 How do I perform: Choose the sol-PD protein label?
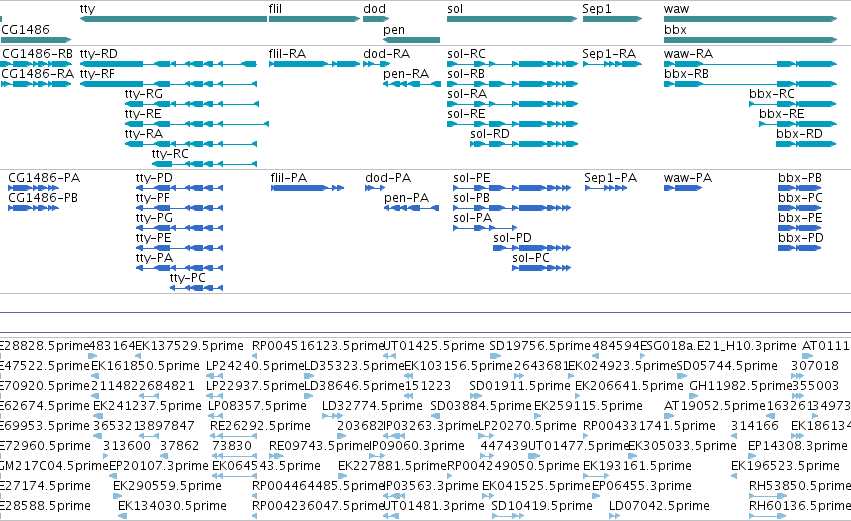(x=512, y=238)
